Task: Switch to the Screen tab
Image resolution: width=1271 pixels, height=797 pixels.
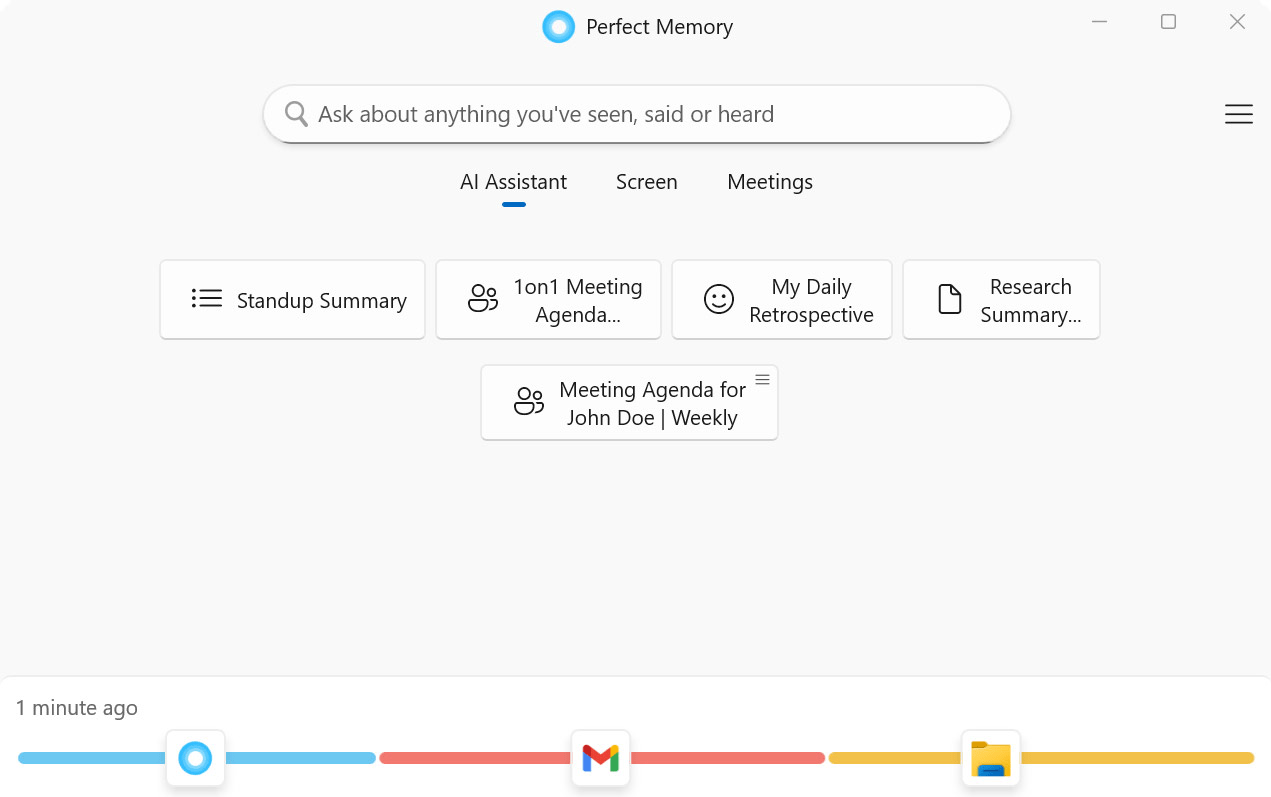Action: pyautogui.click(x=646, y=181)
